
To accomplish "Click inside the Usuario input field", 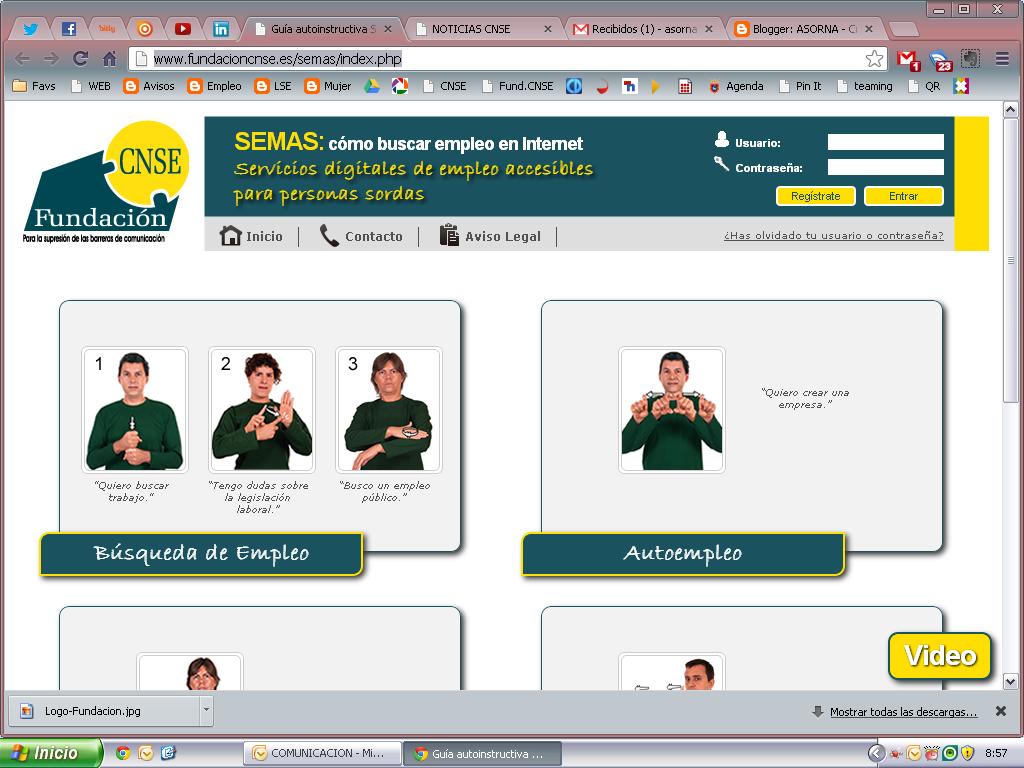I will 886,143.
